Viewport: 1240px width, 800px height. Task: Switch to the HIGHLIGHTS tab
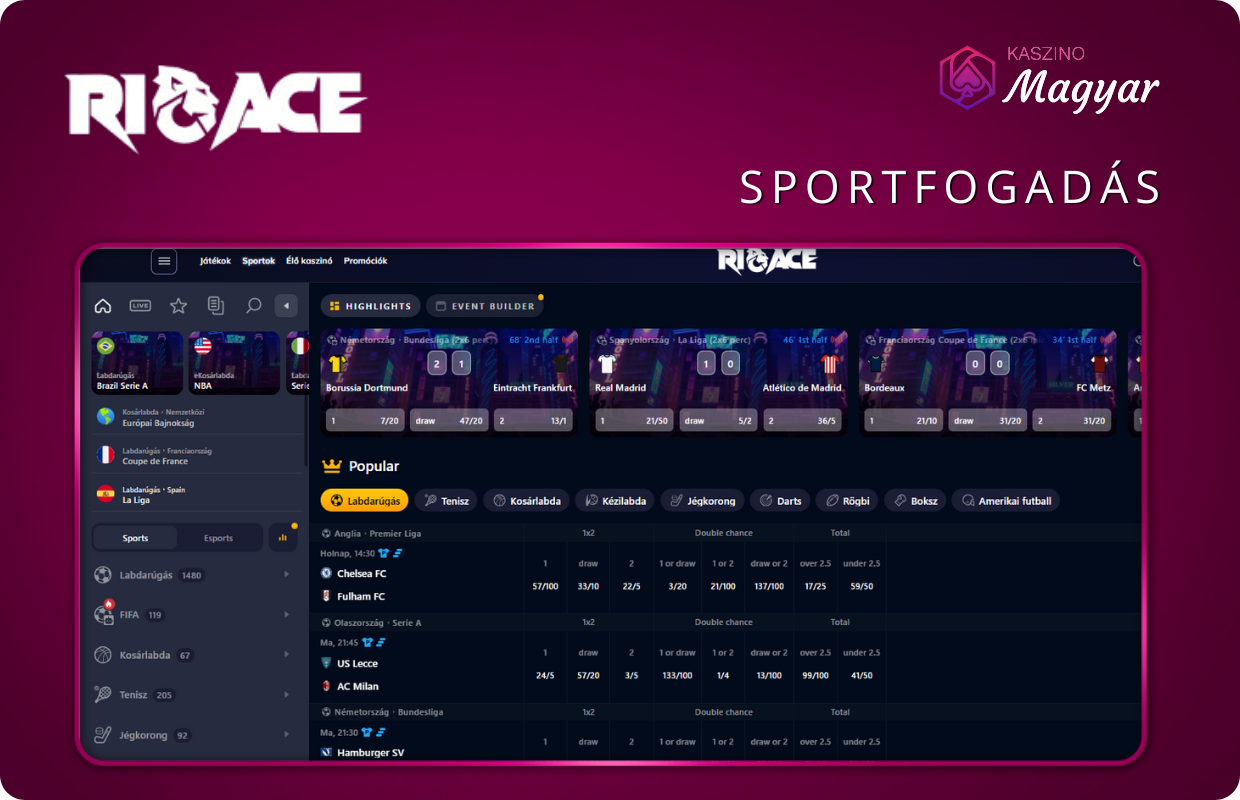370,306
